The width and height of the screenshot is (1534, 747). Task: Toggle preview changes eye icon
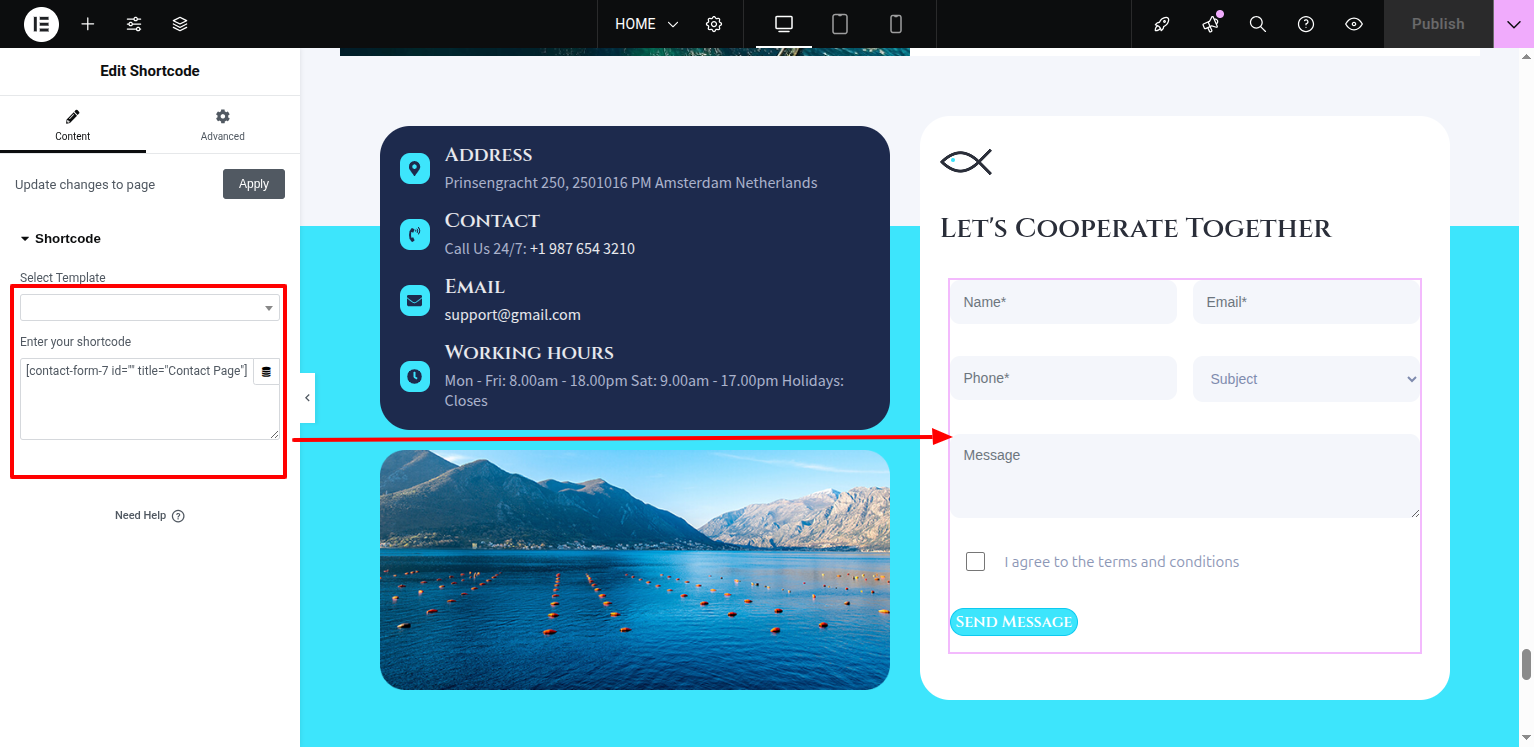pyautogui.click(x=1354, y=24)
